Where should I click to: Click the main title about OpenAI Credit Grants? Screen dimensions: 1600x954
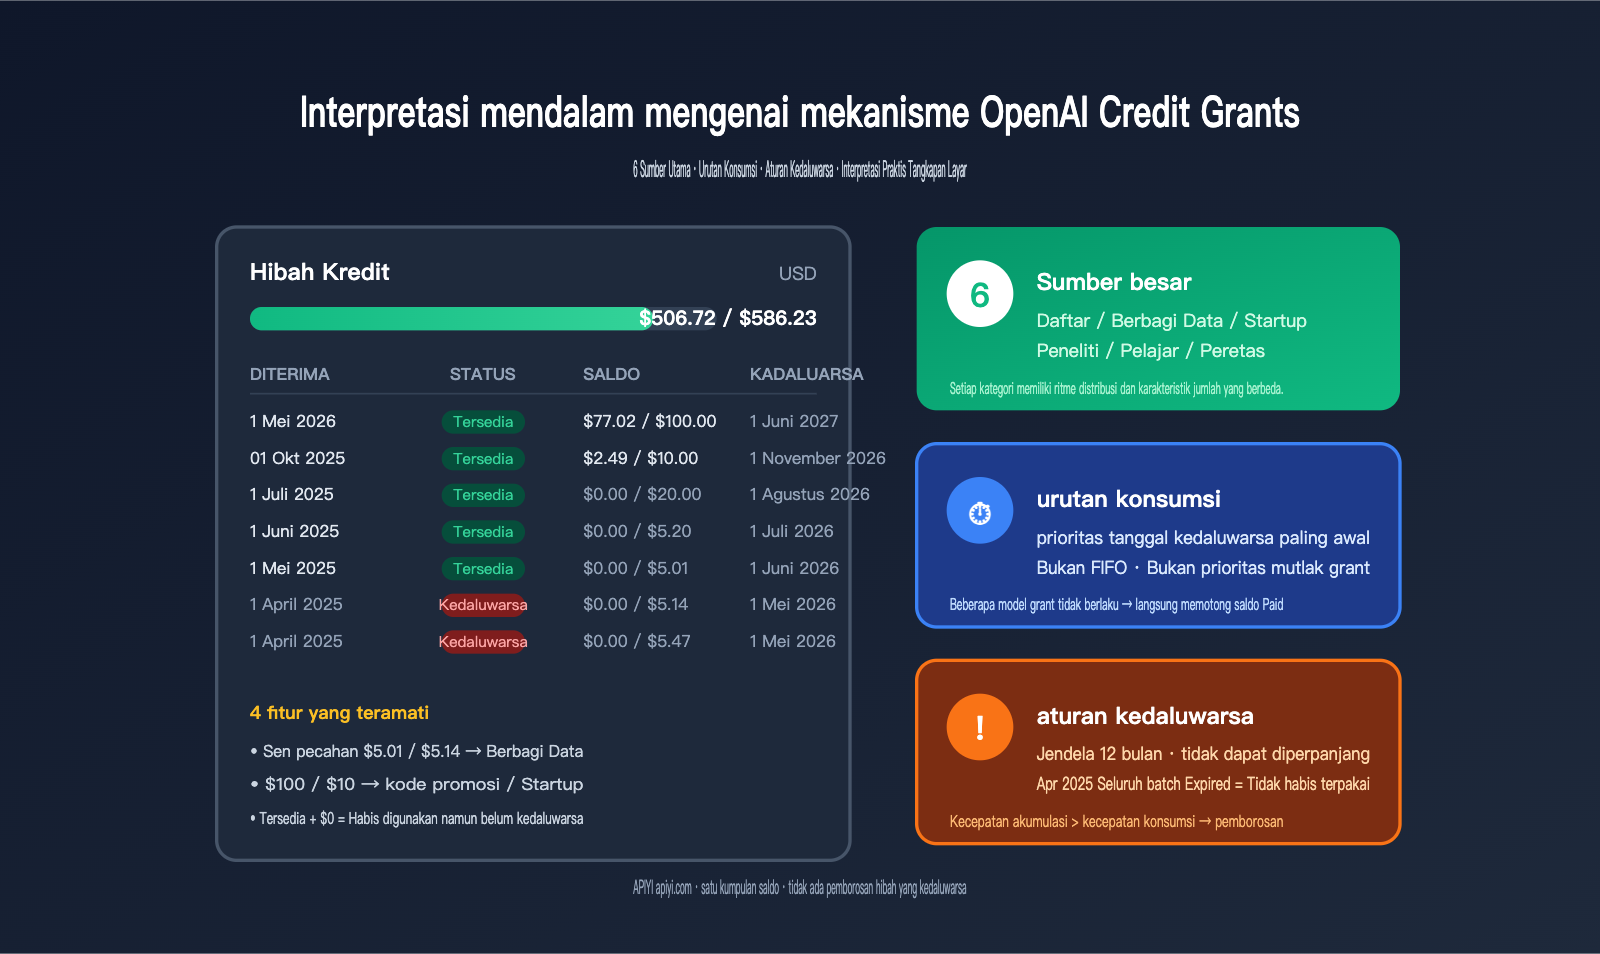[800, 113]
